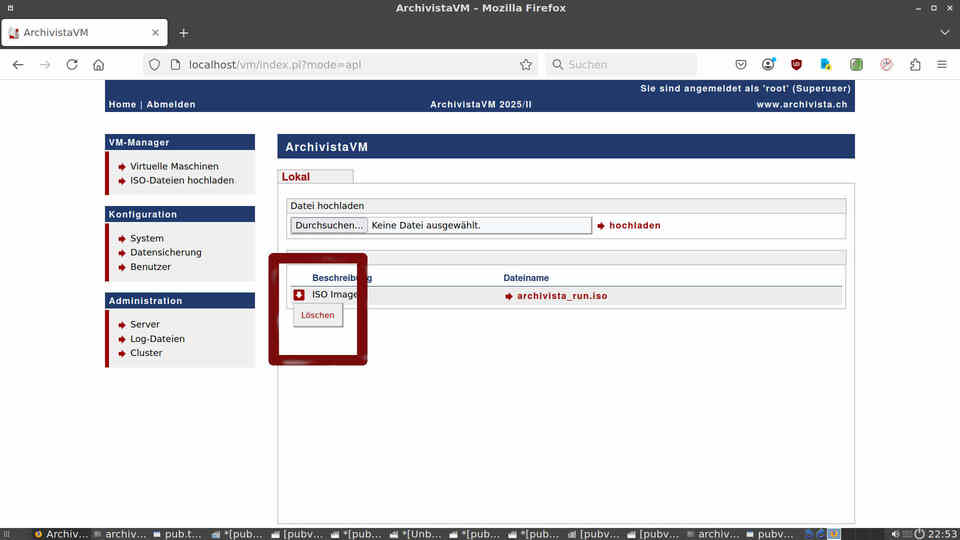Click the arrow icon before archivista_run.iso

click(x=509, y=296)
